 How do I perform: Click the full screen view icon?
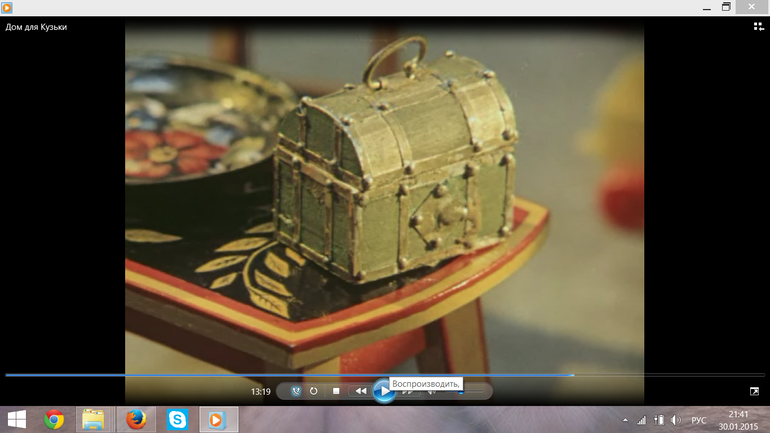pyautogui.click(x=754, y=391)
